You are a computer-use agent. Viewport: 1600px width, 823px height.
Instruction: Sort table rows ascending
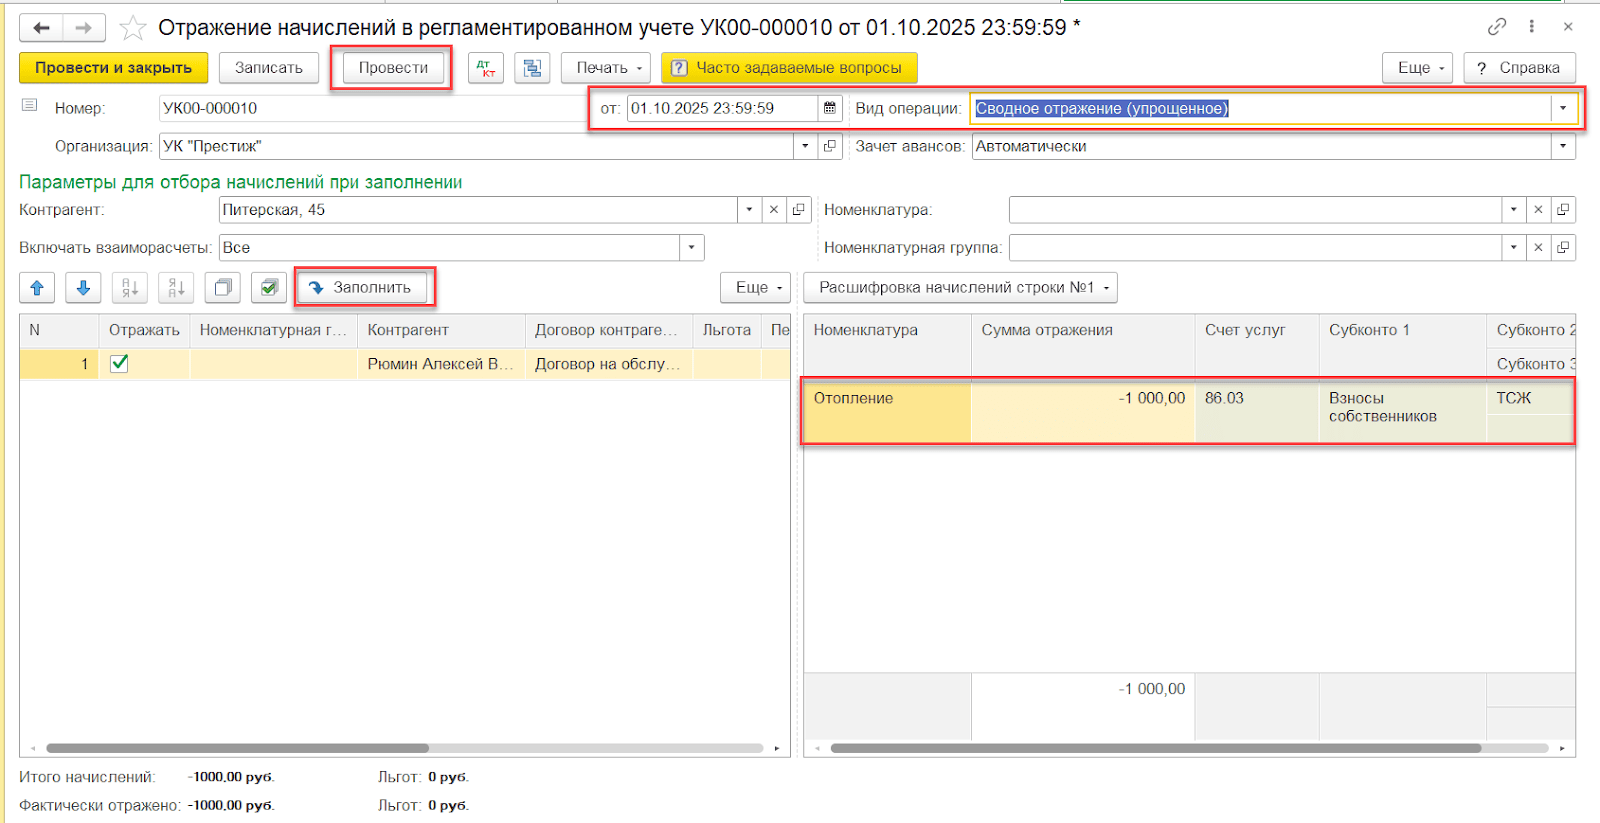click(130, 288)
